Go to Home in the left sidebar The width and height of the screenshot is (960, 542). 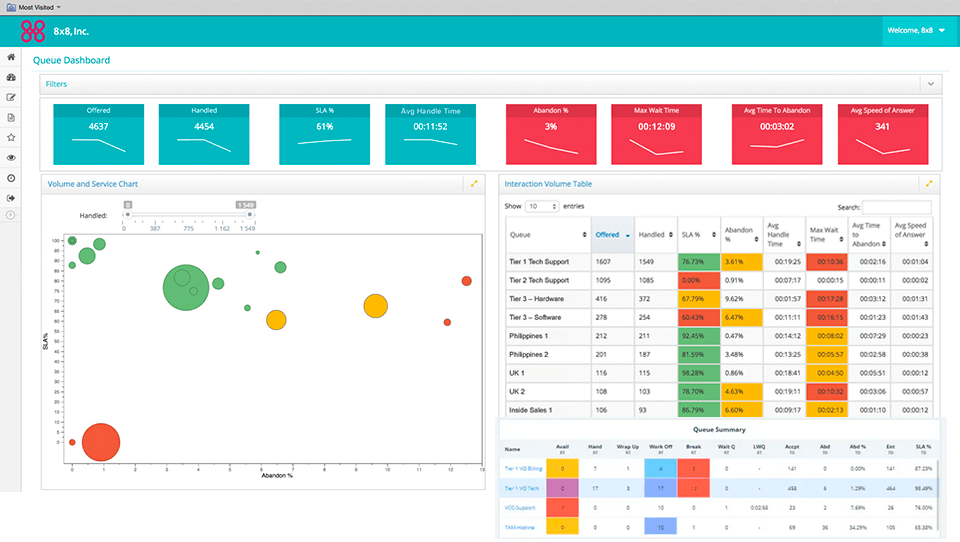click(11, 58)
